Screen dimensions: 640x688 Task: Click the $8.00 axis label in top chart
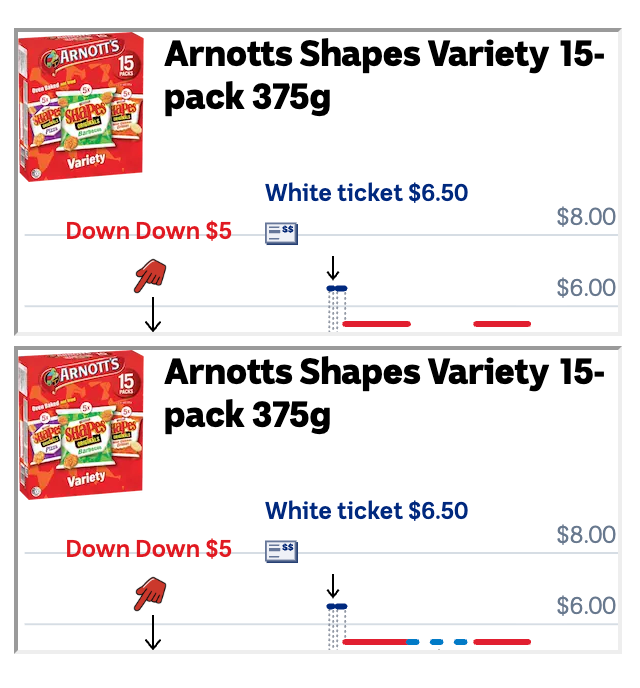(586, 217)
